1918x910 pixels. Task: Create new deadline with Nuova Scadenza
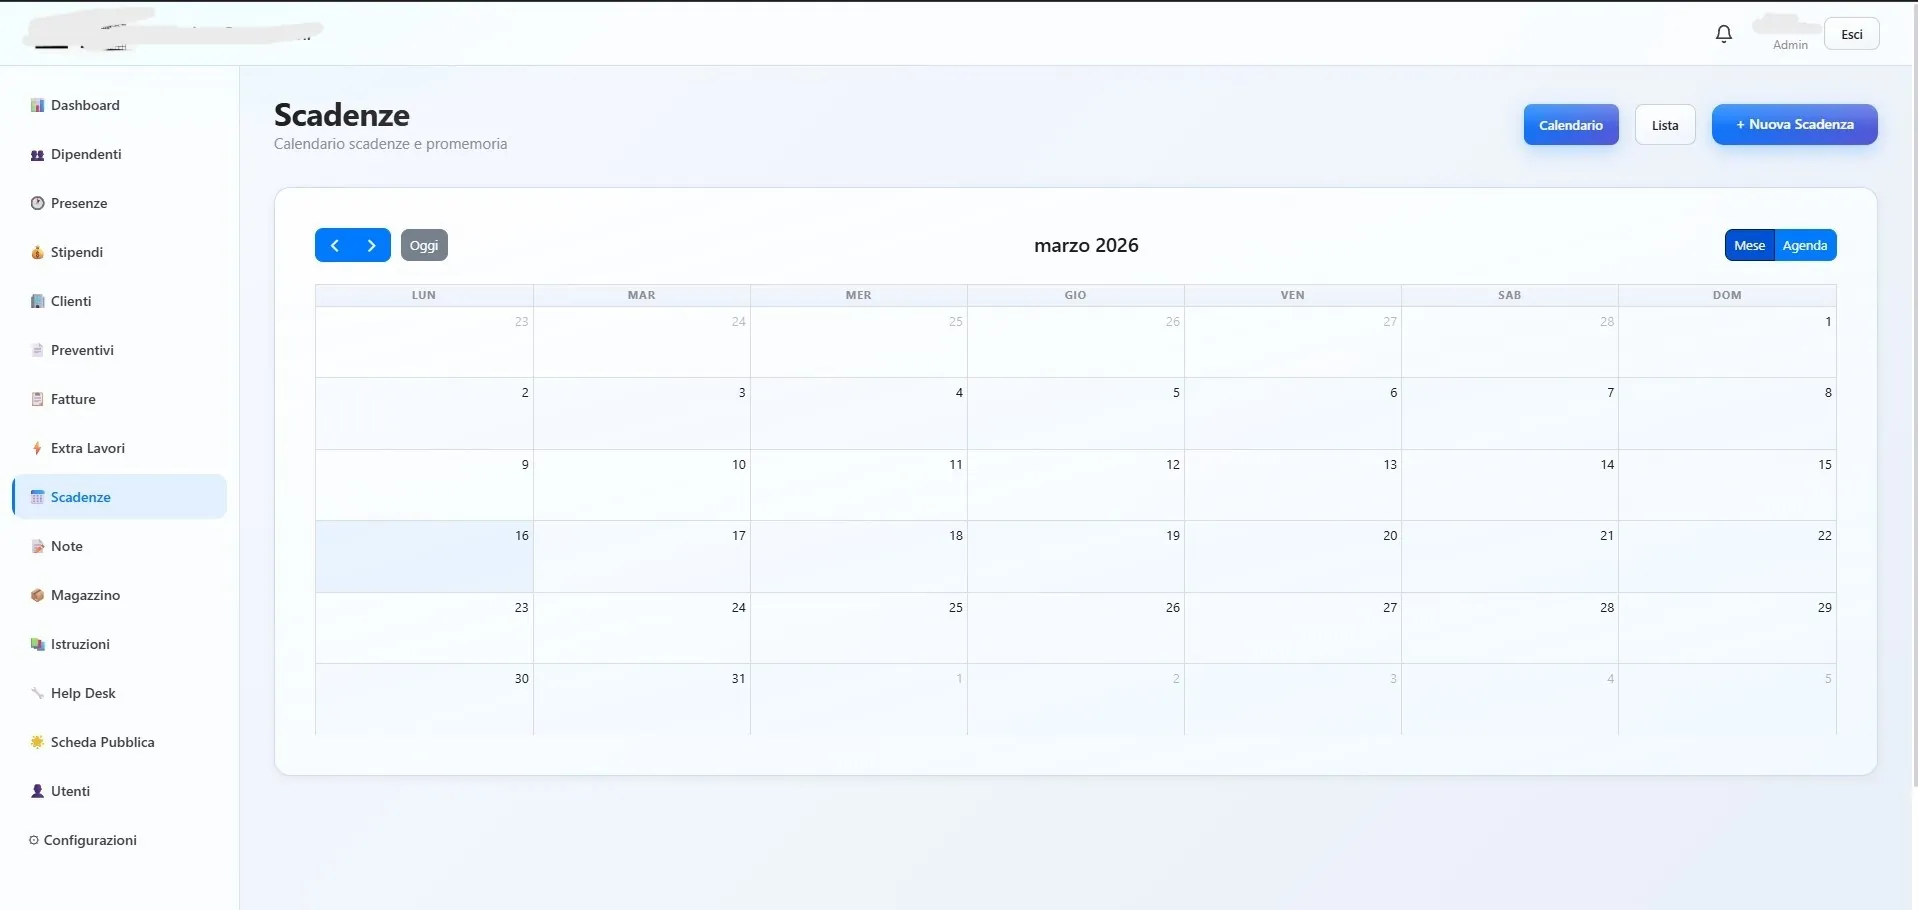1795,125
